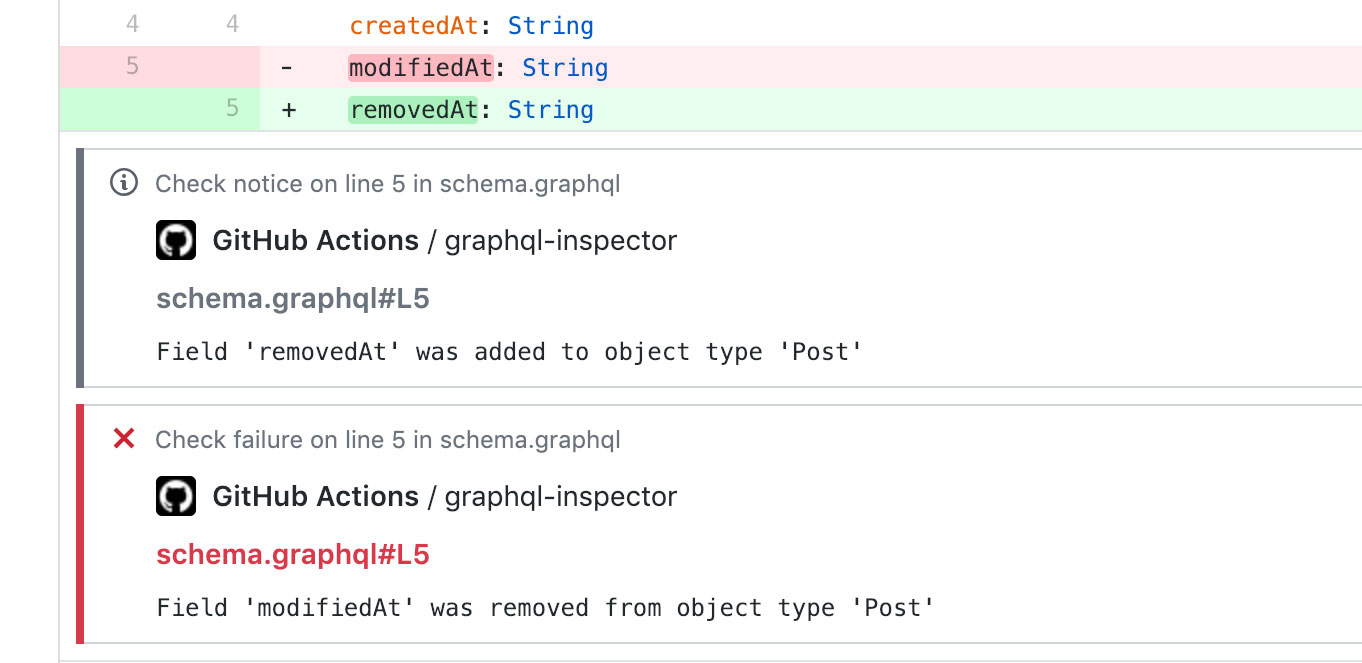The image size is (1362, 663).
Task: Open the schema.graphql#L5 link in the notice
Action: click(x=292, y=297)
